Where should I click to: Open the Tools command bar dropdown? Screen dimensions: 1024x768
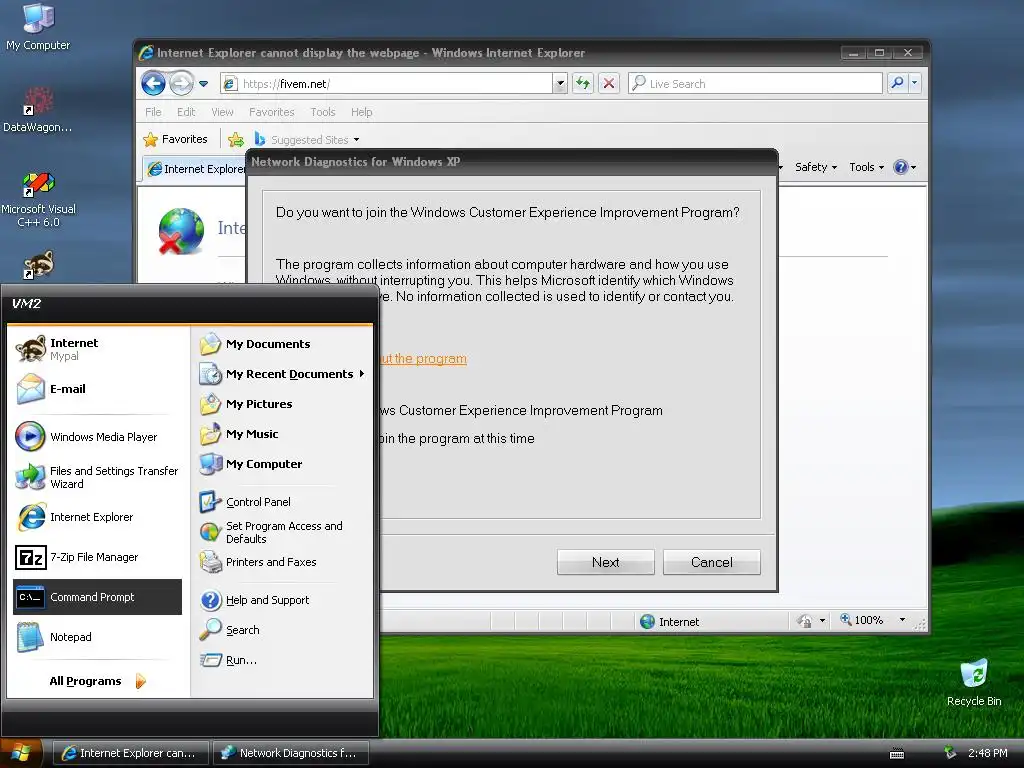pos(867,167)
